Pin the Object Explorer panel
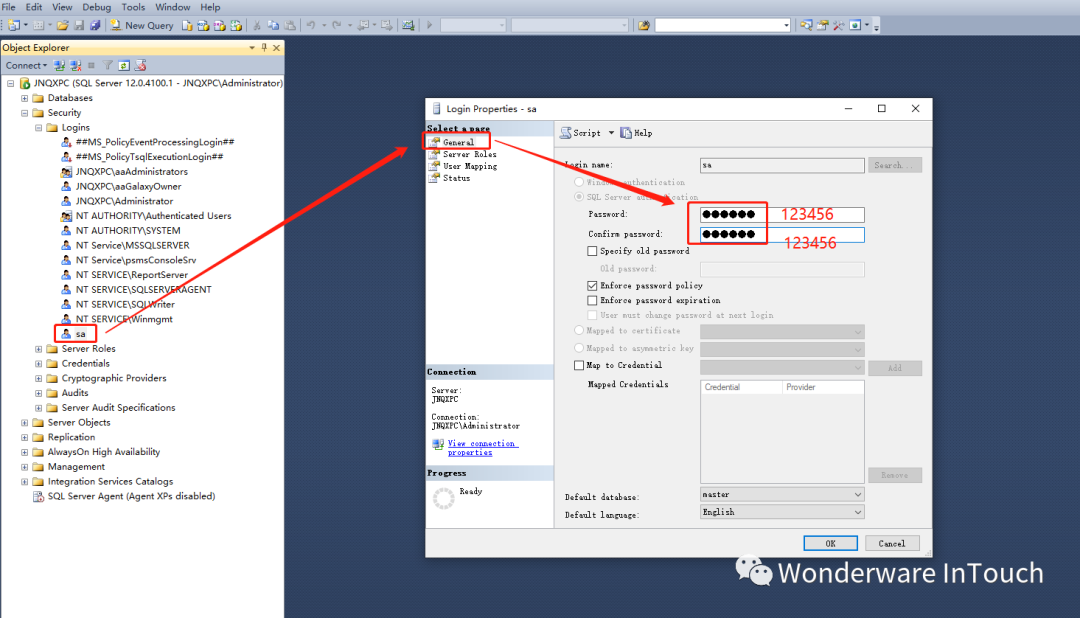Image resolution: width=1080 pixels, height=618 pixels. pyautogui.click(x=264, y=48)
